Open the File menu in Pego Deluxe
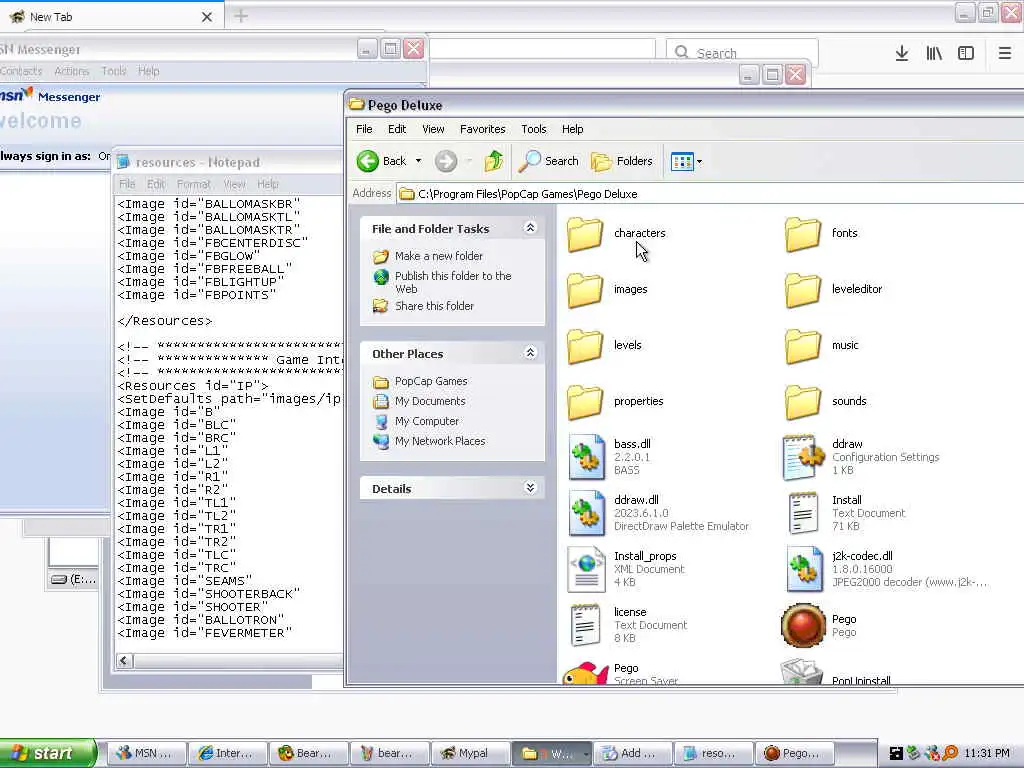The image size is (1024, 768). 364,129
